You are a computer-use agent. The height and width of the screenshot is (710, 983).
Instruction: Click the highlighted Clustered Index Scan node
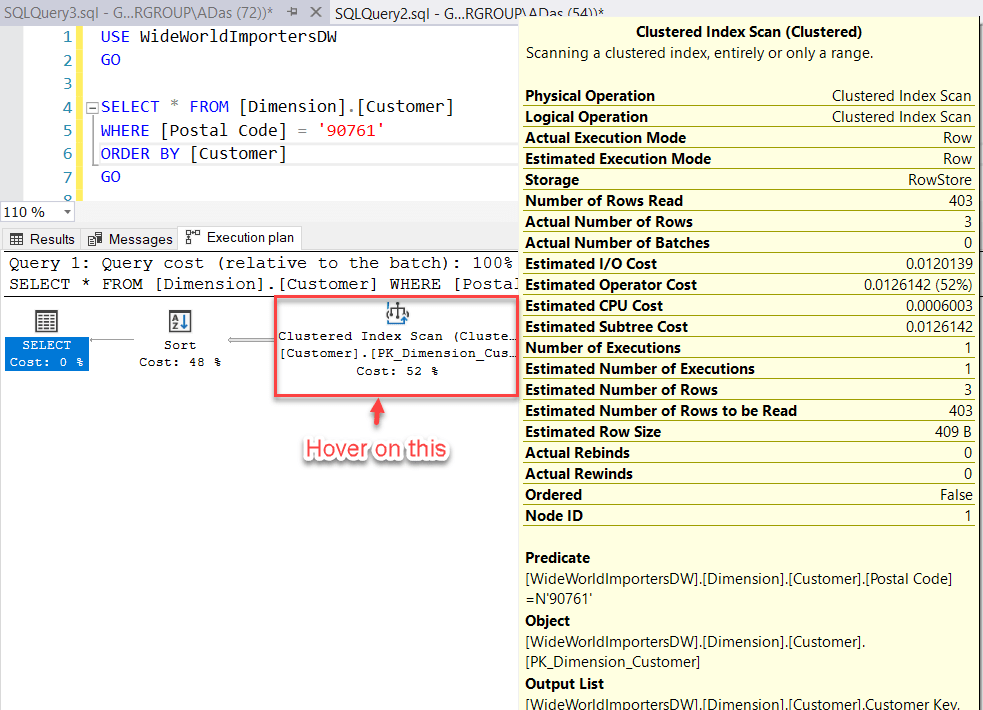pos(396,340)
